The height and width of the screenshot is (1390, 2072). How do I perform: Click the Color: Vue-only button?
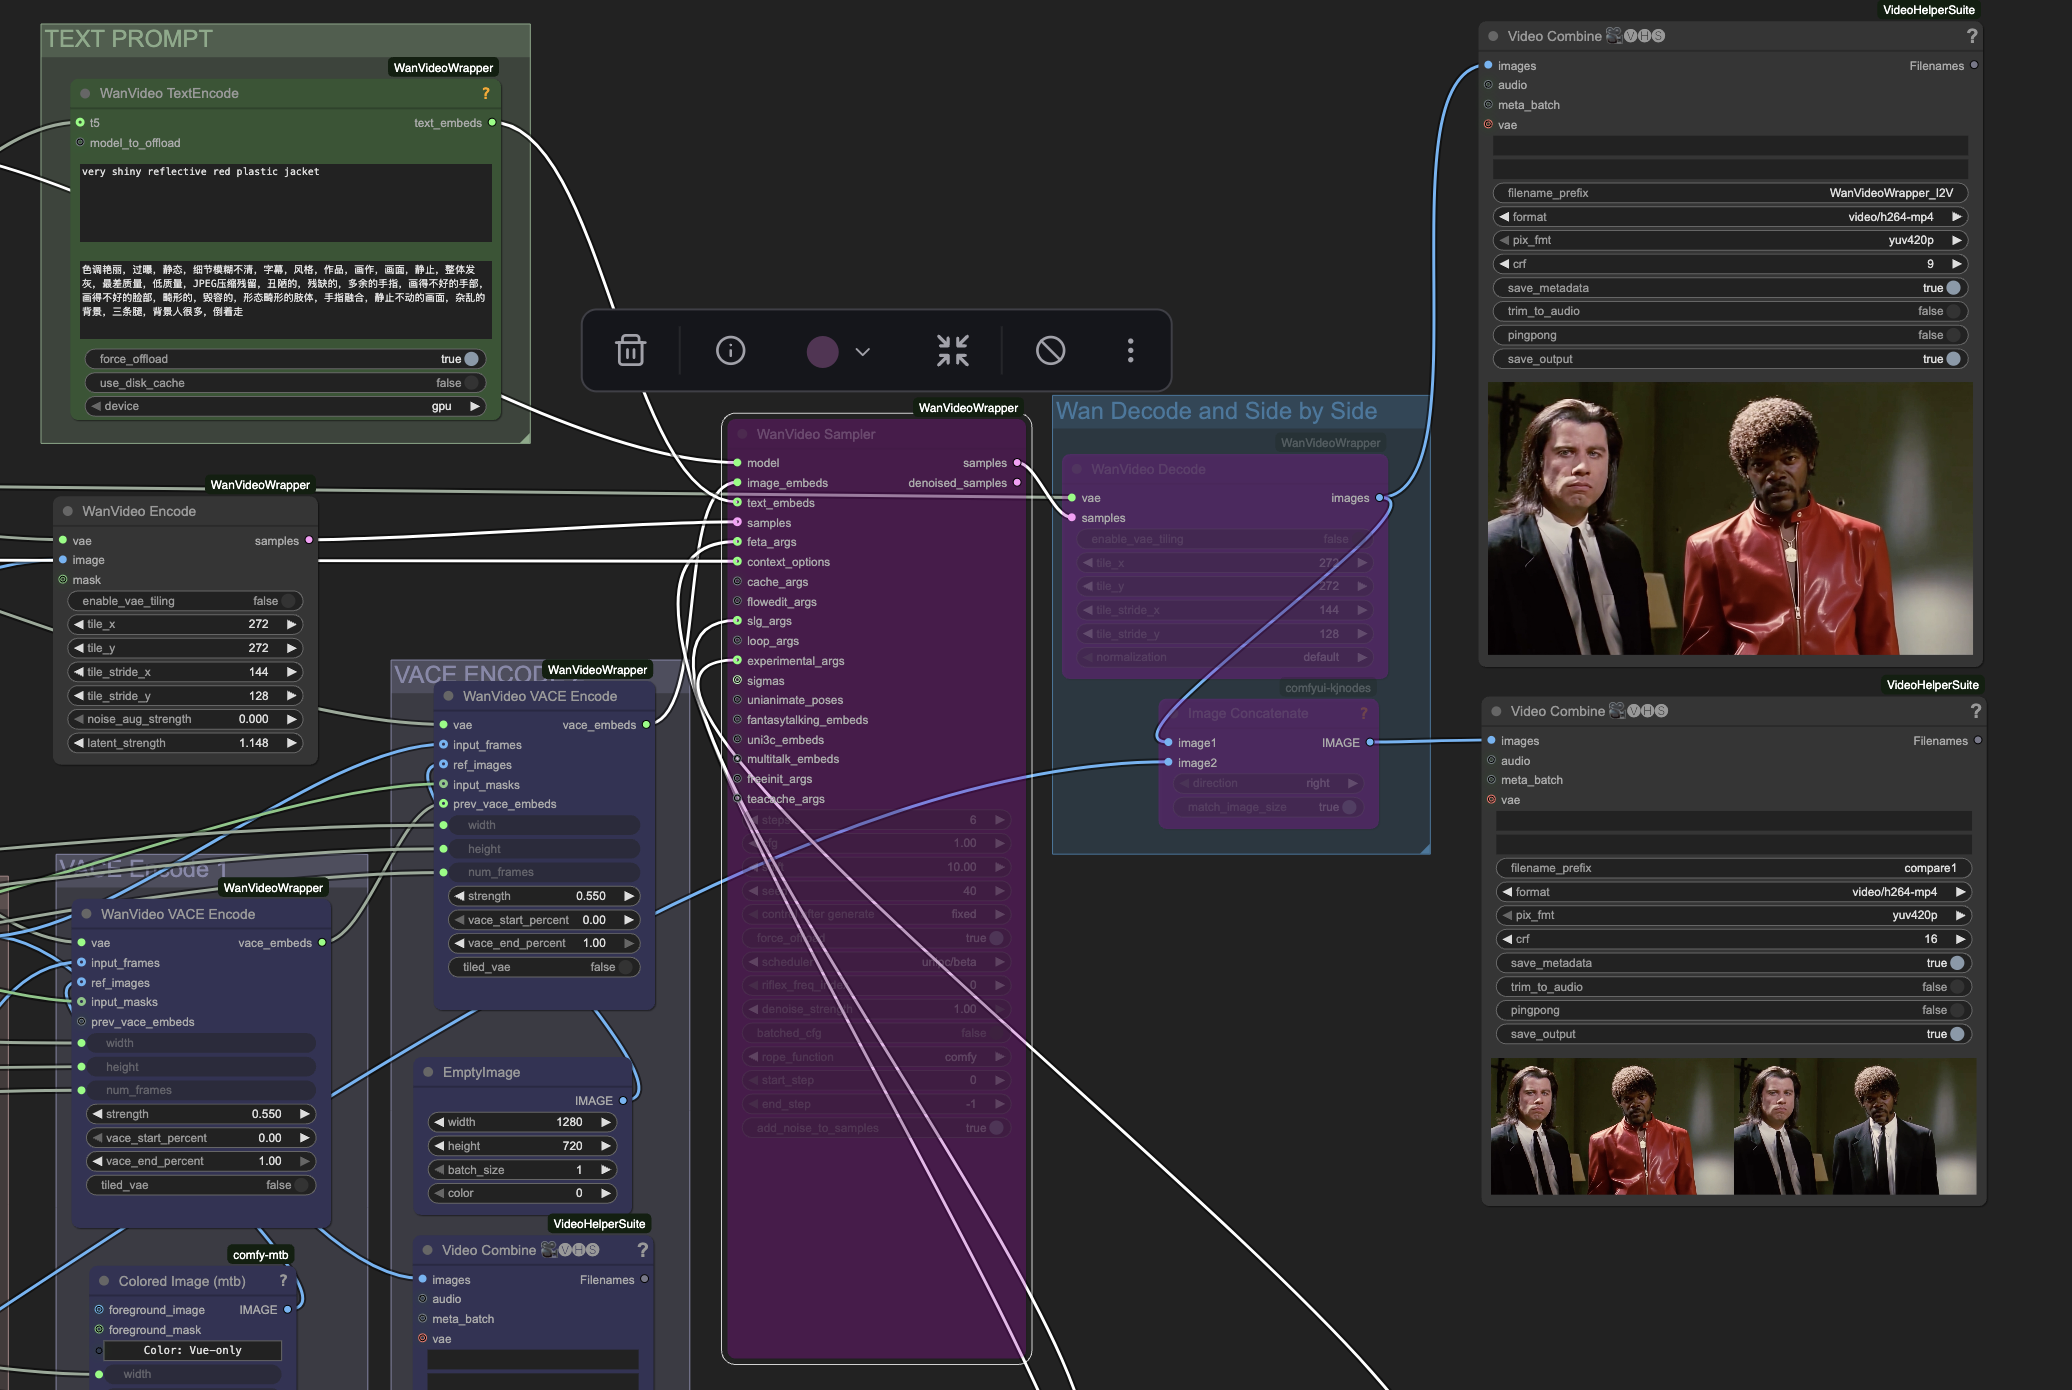point(192,1350)
